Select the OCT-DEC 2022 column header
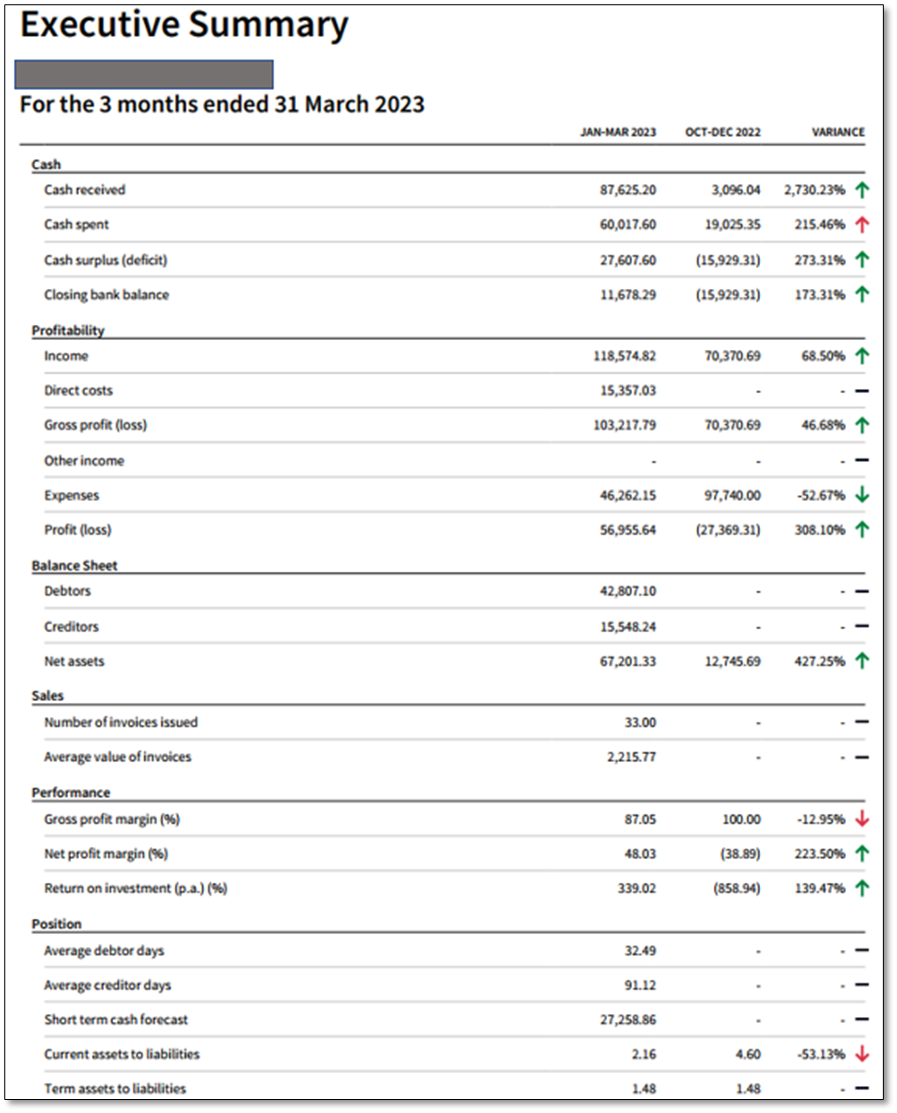The width and height of the screenshot is (897, 1113). click(723, 132)
